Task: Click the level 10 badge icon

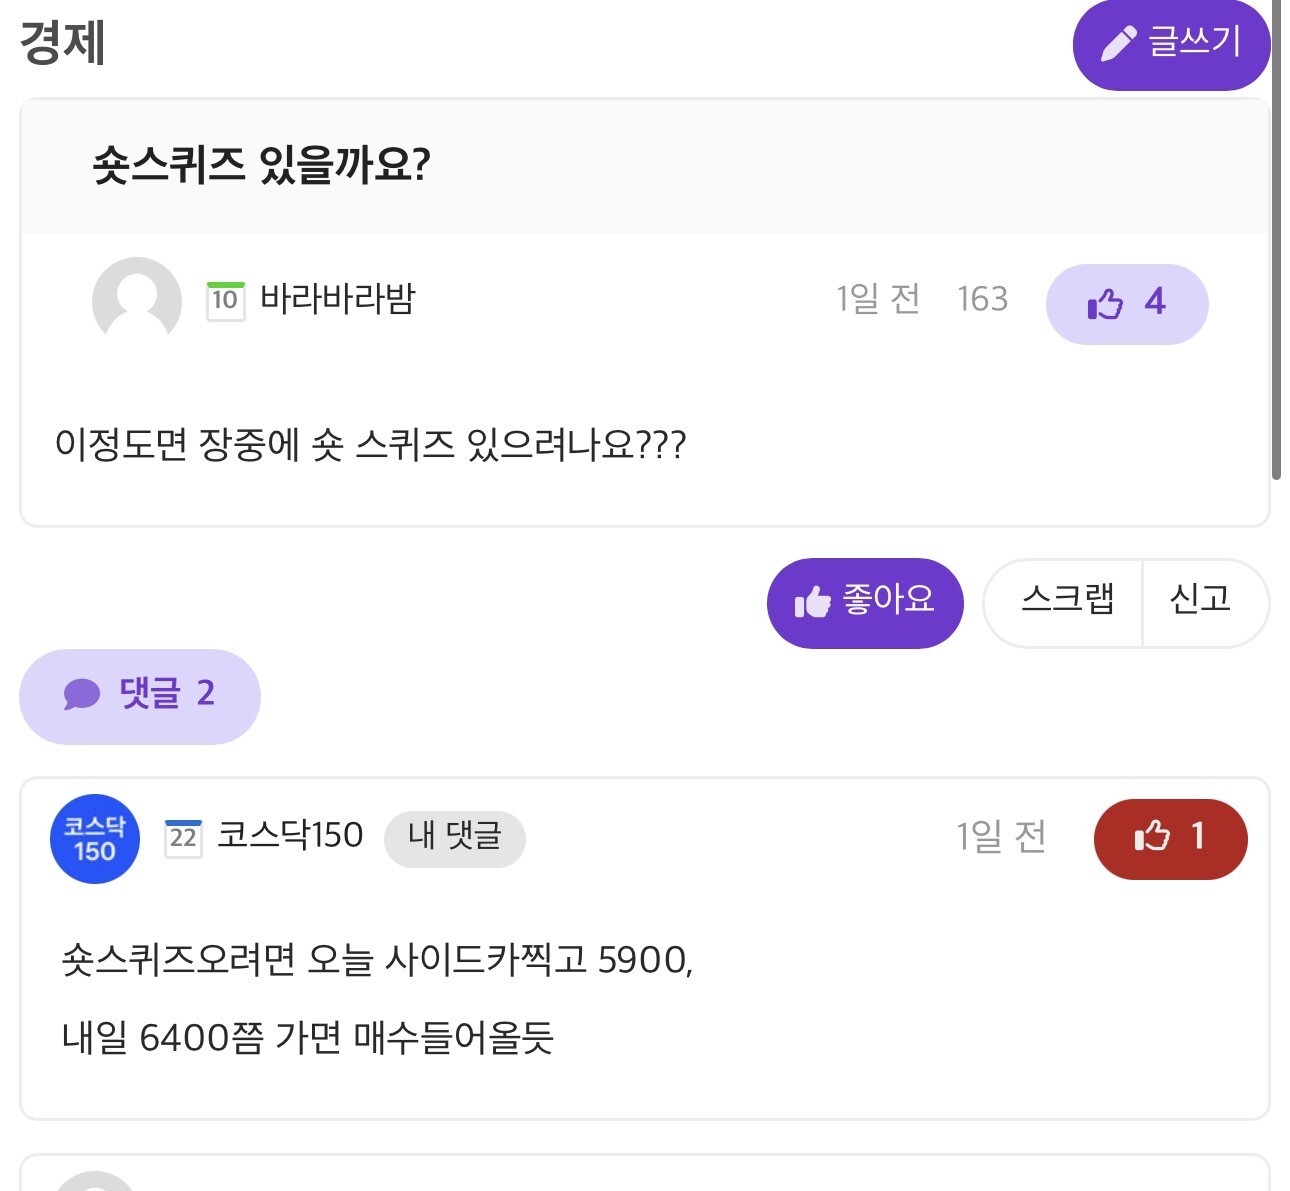Action: coord(225,300)
